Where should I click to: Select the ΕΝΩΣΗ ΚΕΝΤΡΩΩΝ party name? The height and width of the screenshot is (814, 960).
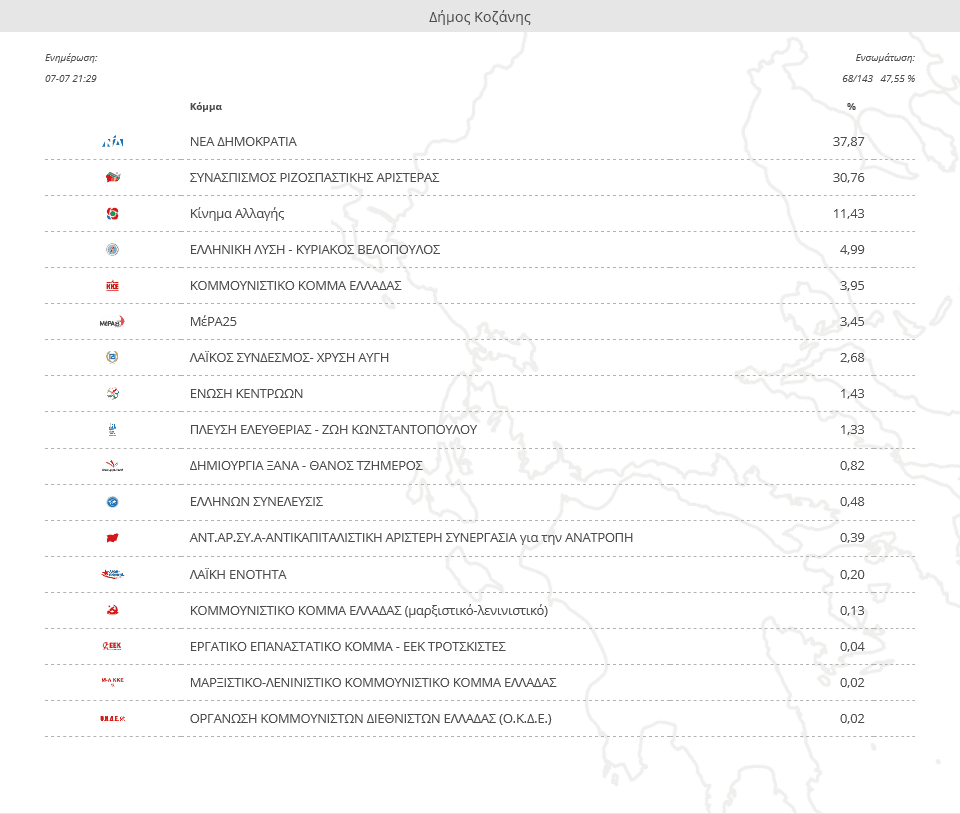pyautogui.click(x=246, y=394)
